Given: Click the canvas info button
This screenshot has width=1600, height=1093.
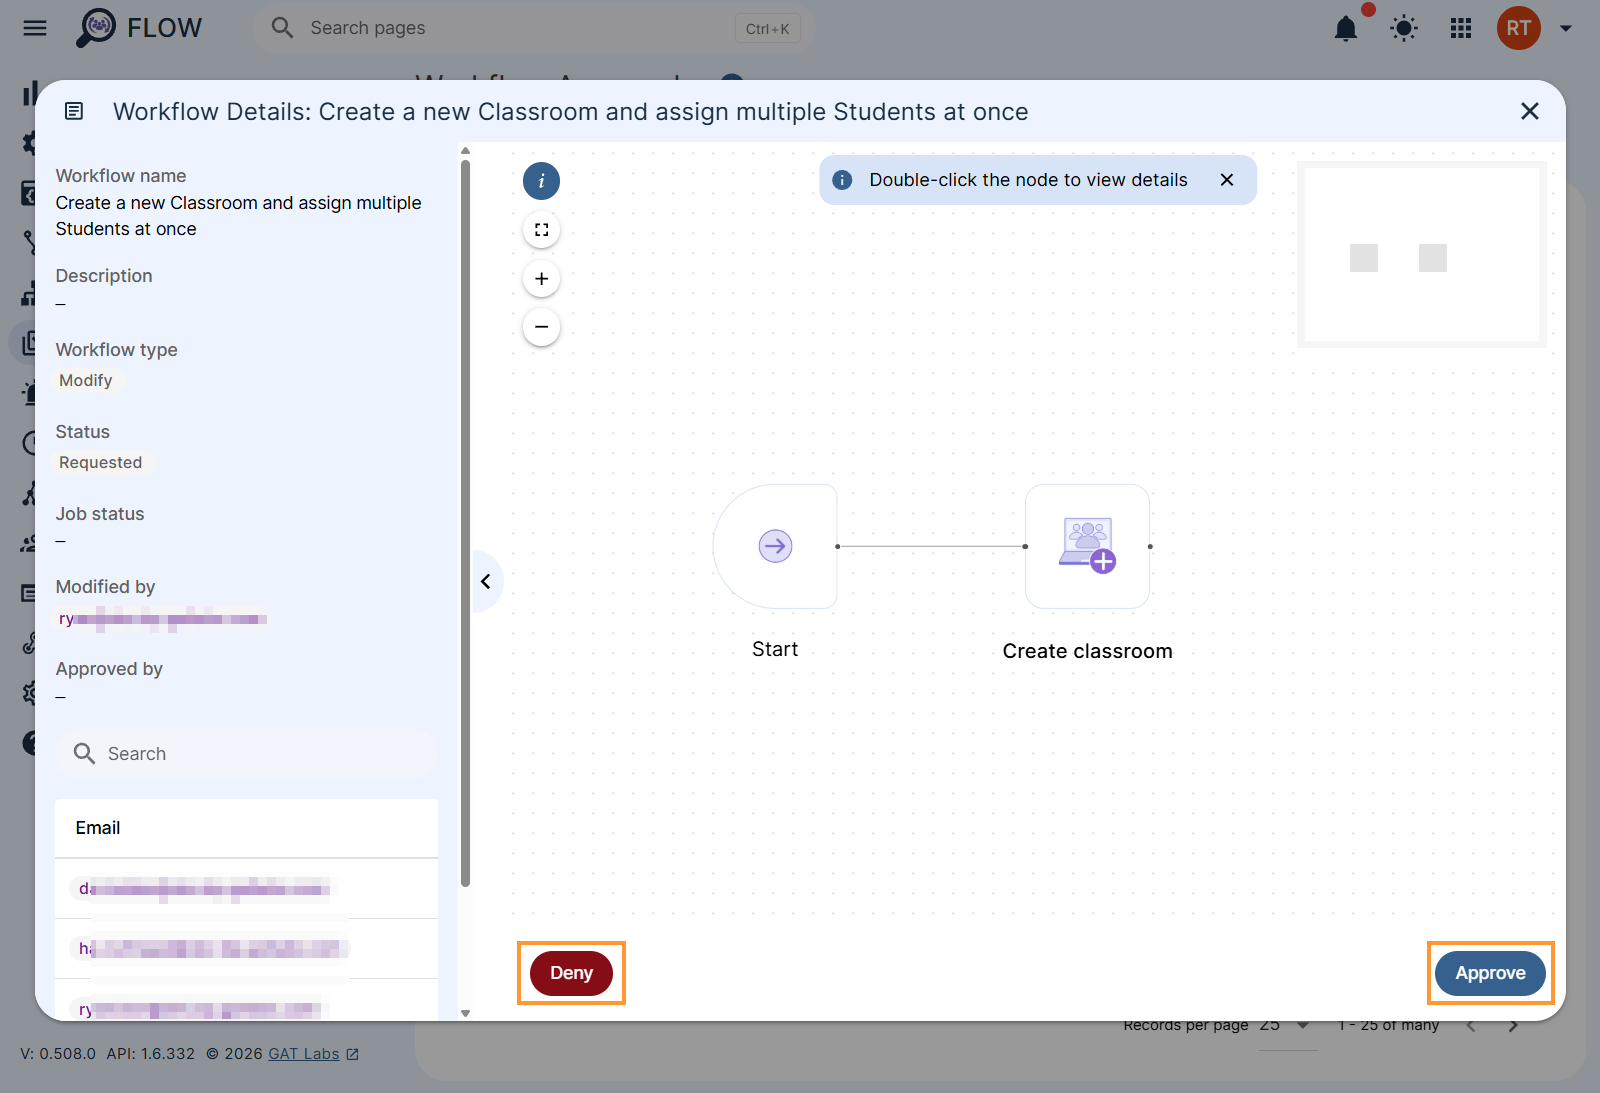Looking at the screenshot, I should click(x=541, y=181).
